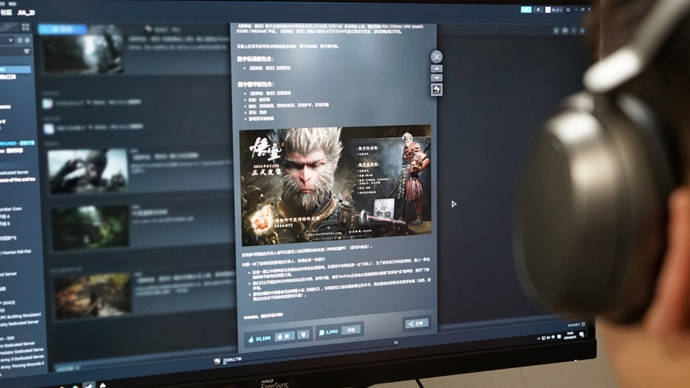This screenshot has height=388, width=690.
Task: Select the highlighted game in library list
Action: tap(15, 70)
